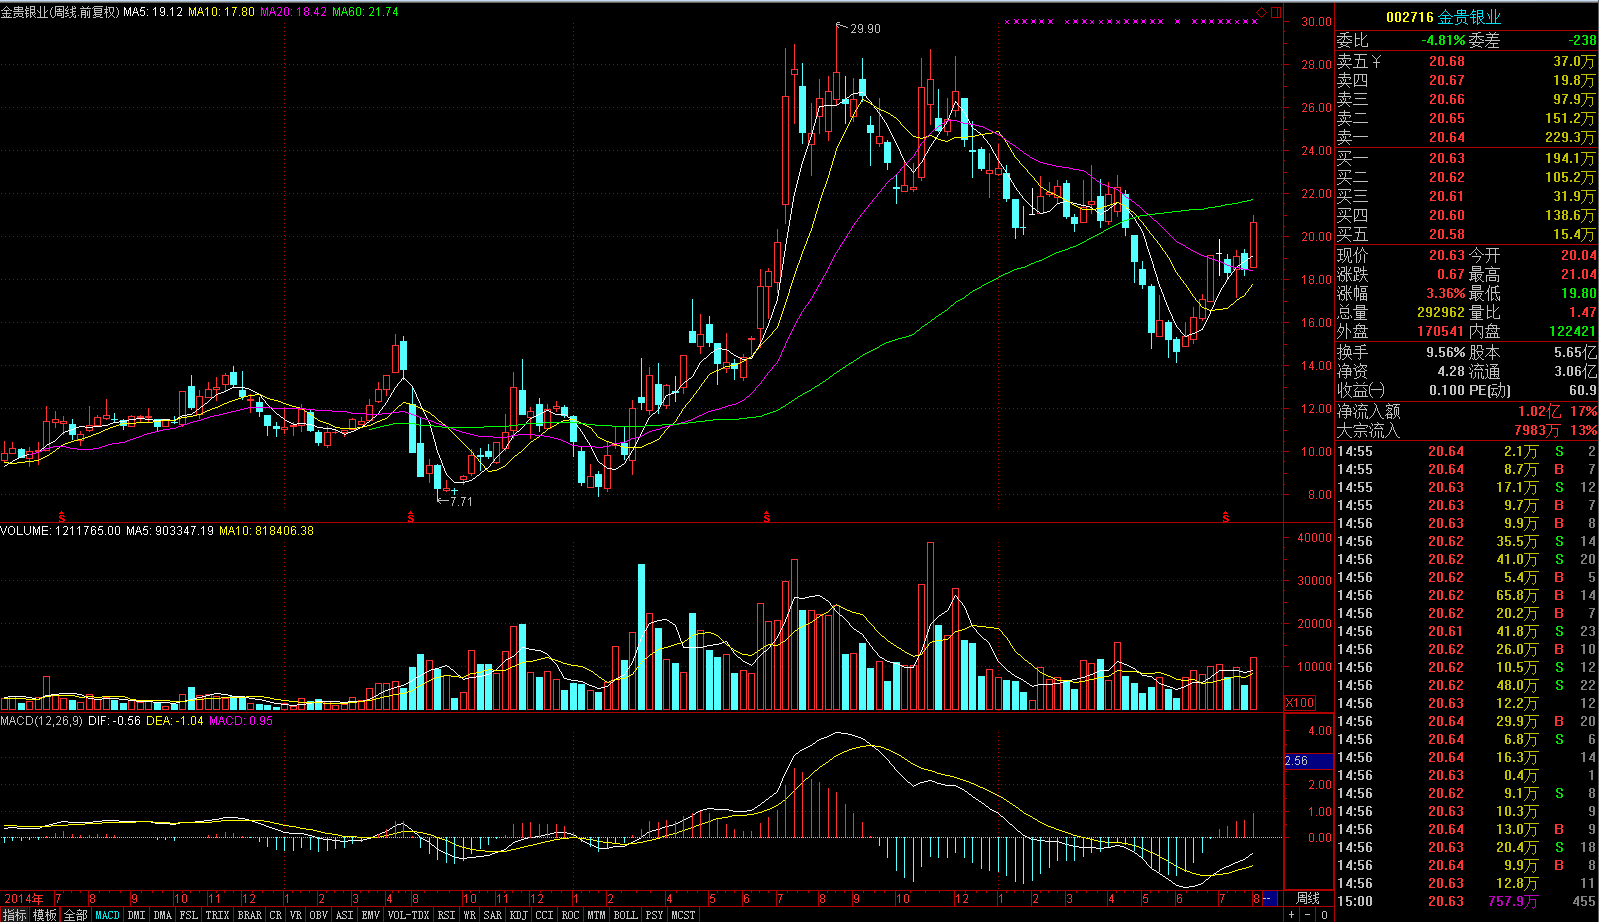The width and height of the screenshot is (1599, 922).
Task: Click the VOLUME: 1211765.00 label
Action: pyautogui.click(x=61, y=531)
